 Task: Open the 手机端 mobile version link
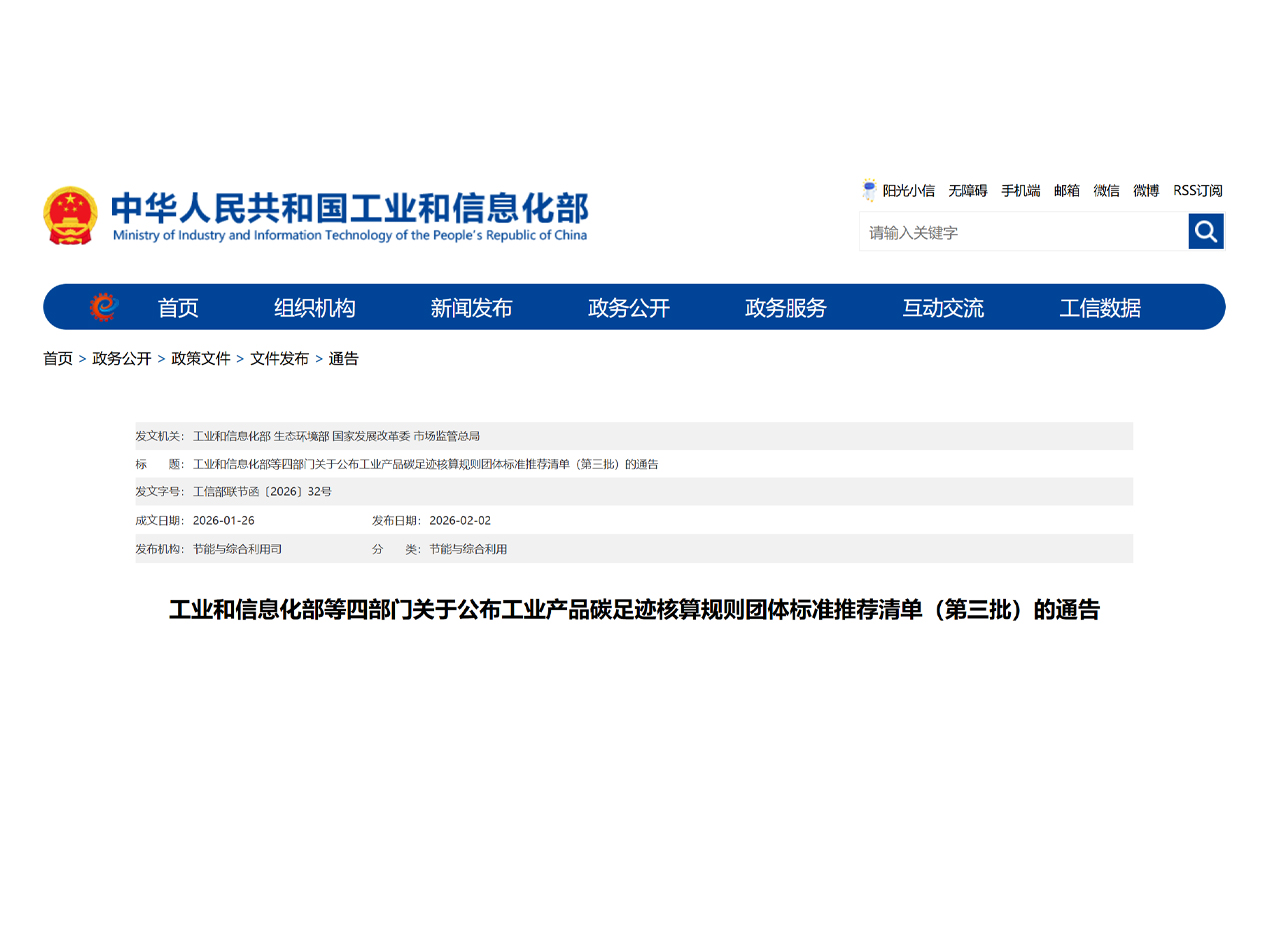[x=1020, y=191]
